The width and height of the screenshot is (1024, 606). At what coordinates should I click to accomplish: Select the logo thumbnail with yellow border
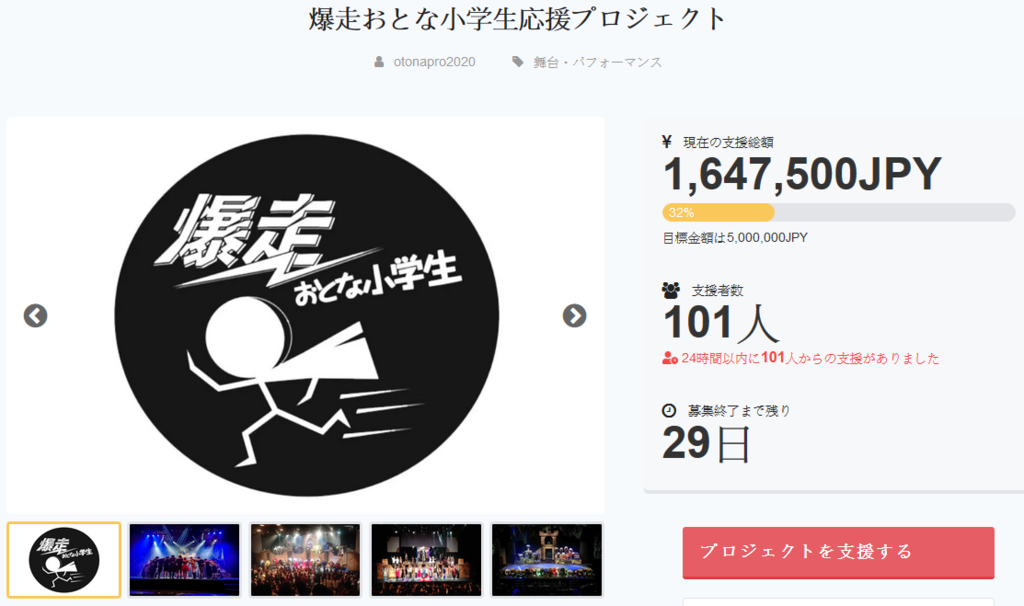click(x=64, y=560)
